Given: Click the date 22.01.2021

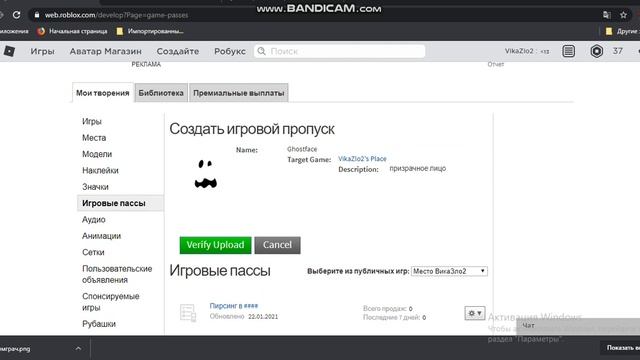Looking at the screenshot, I should [263, 316].
